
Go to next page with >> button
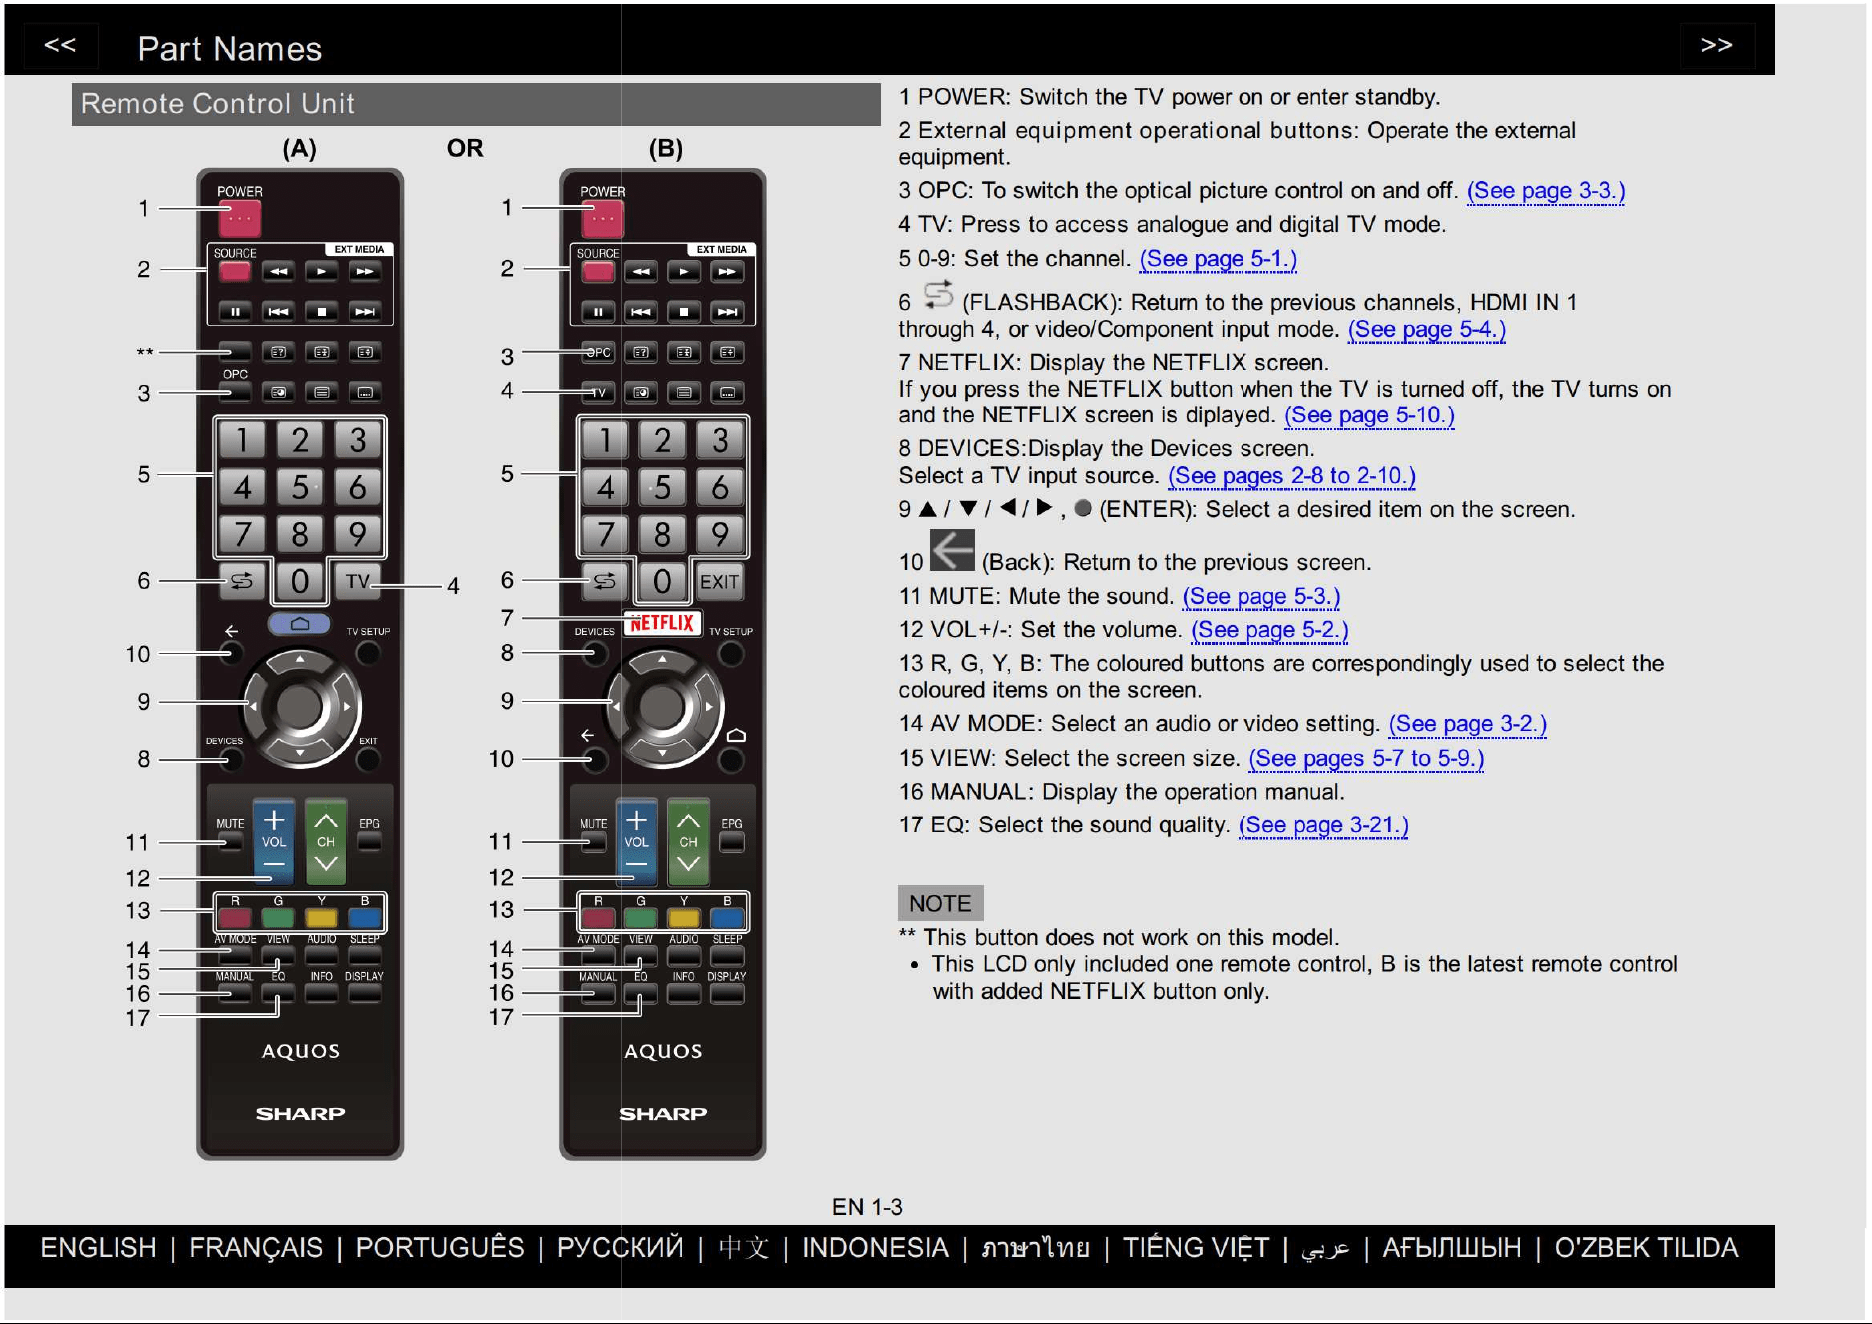click(1716, 45)
